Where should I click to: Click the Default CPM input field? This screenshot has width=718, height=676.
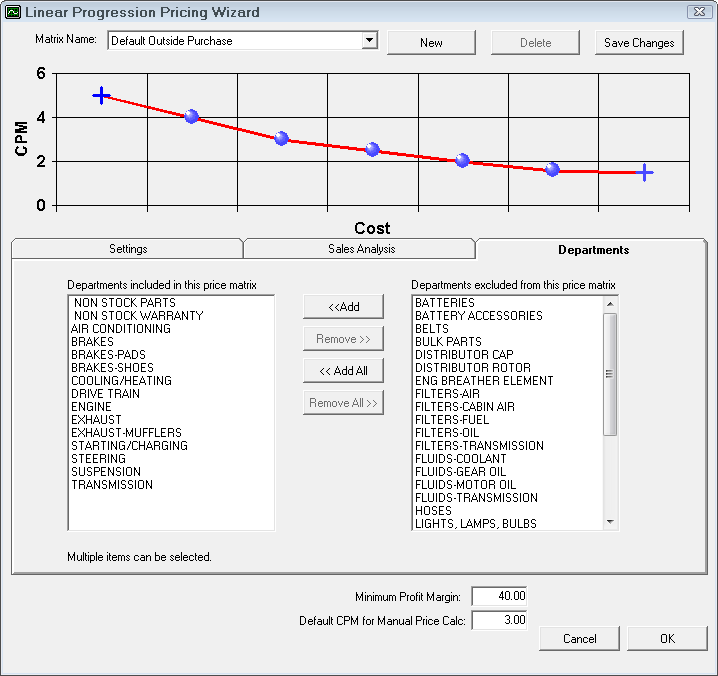pyautogui.click(x=498, y=621)
